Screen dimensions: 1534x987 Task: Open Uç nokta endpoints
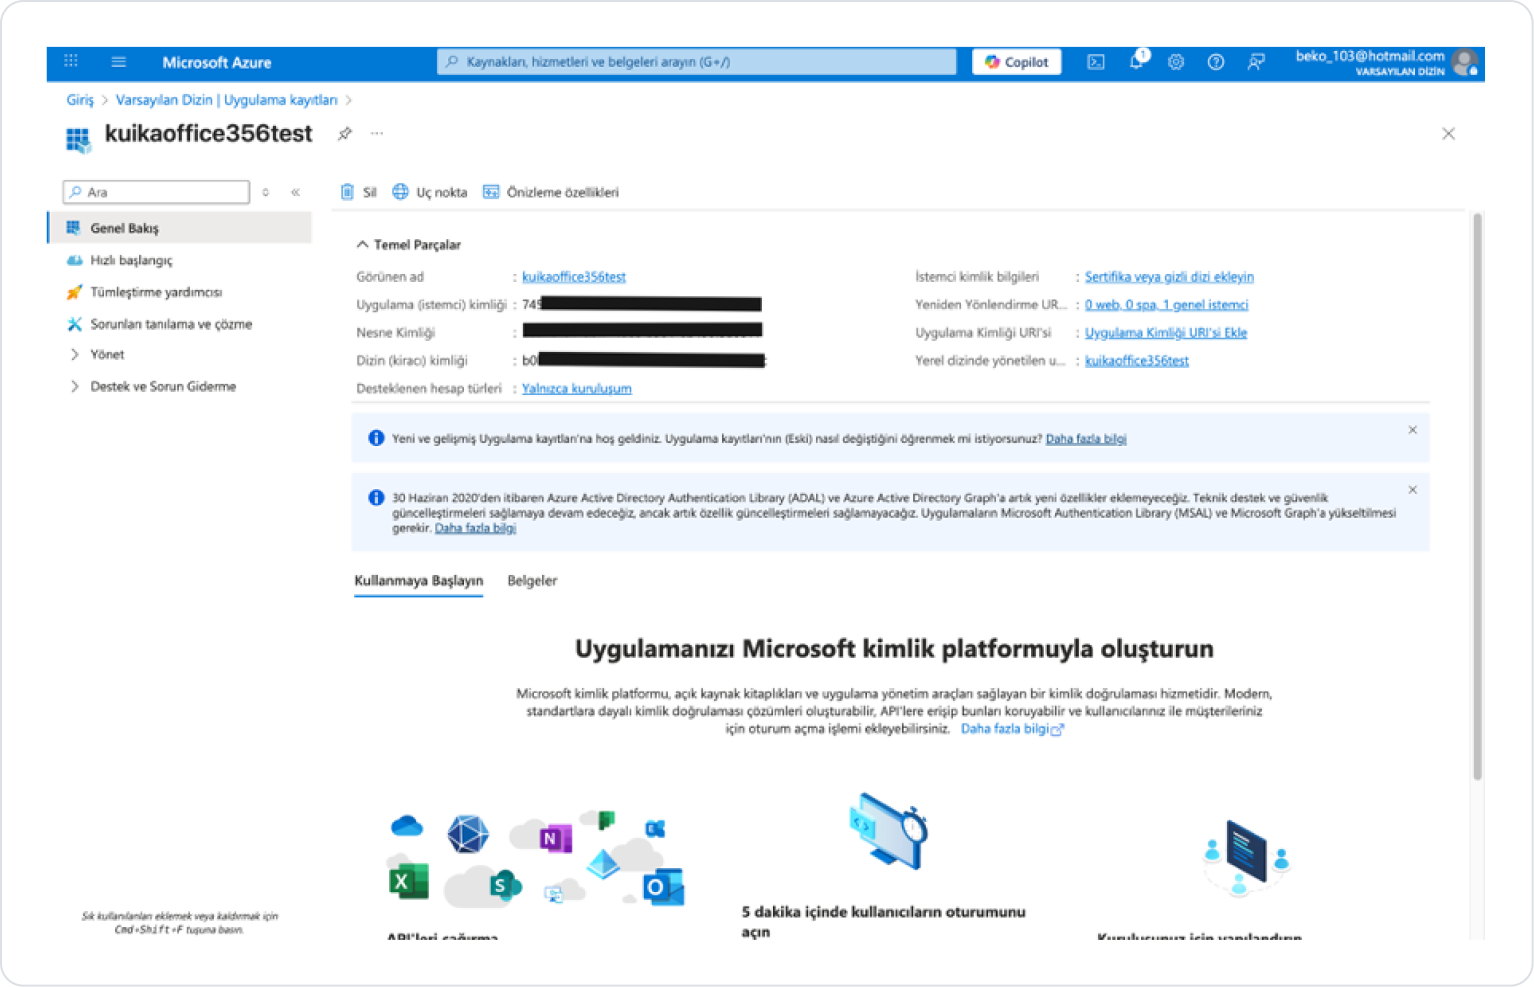430,192
